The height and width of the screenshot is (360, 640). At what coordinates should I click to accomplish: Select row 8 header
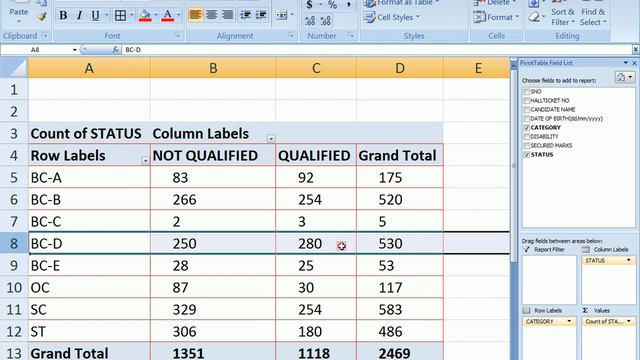click(14, 244)
